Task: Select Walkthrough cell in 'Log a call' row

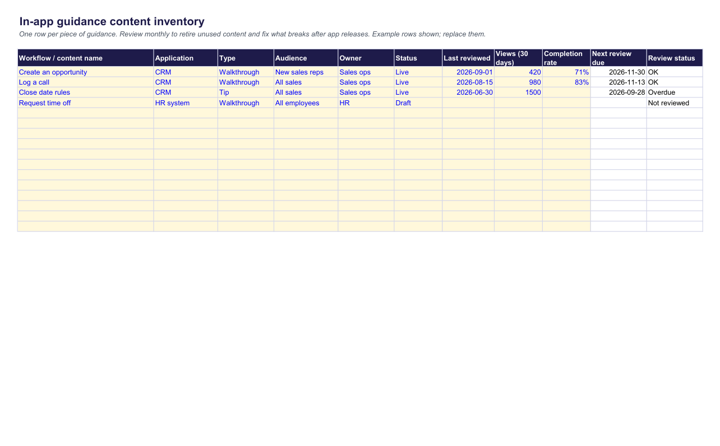Action: click(x=246, y=82)
